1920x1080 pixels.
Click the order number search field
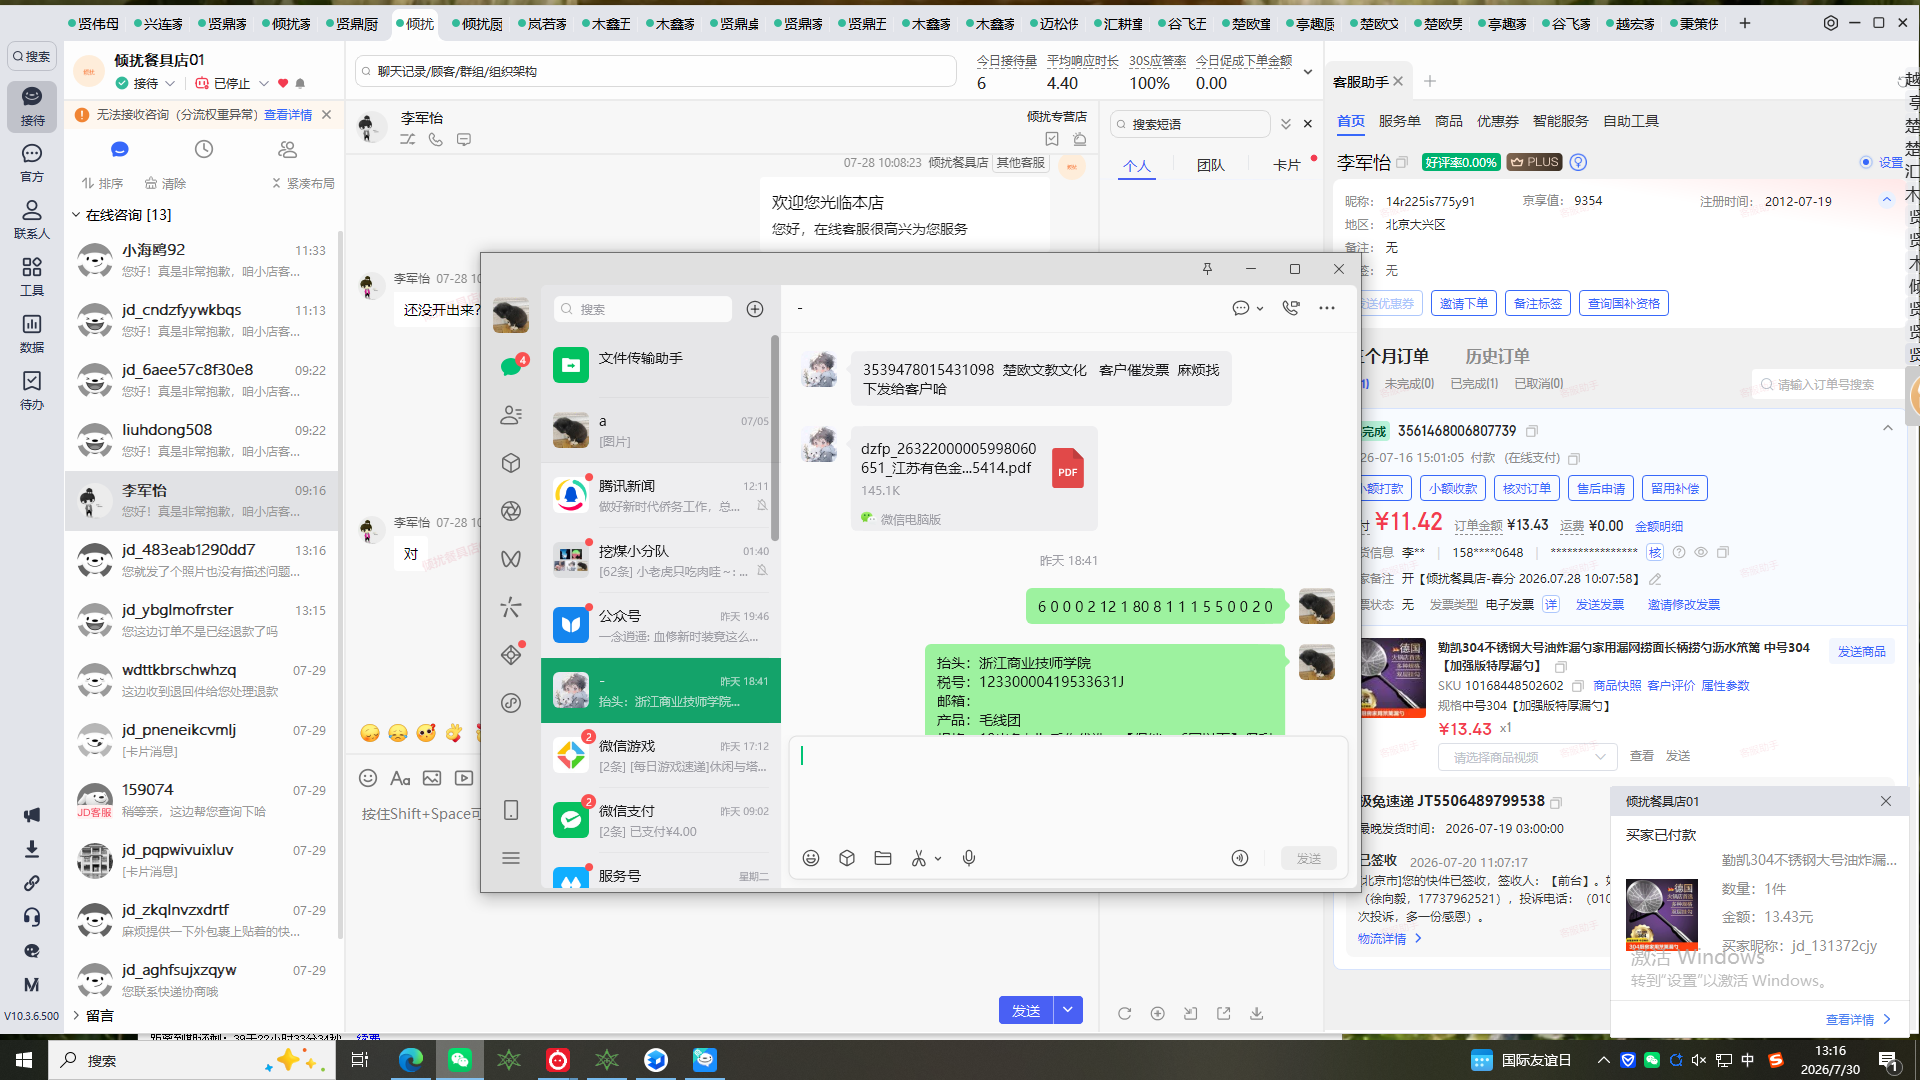[x=1827, y=384]
